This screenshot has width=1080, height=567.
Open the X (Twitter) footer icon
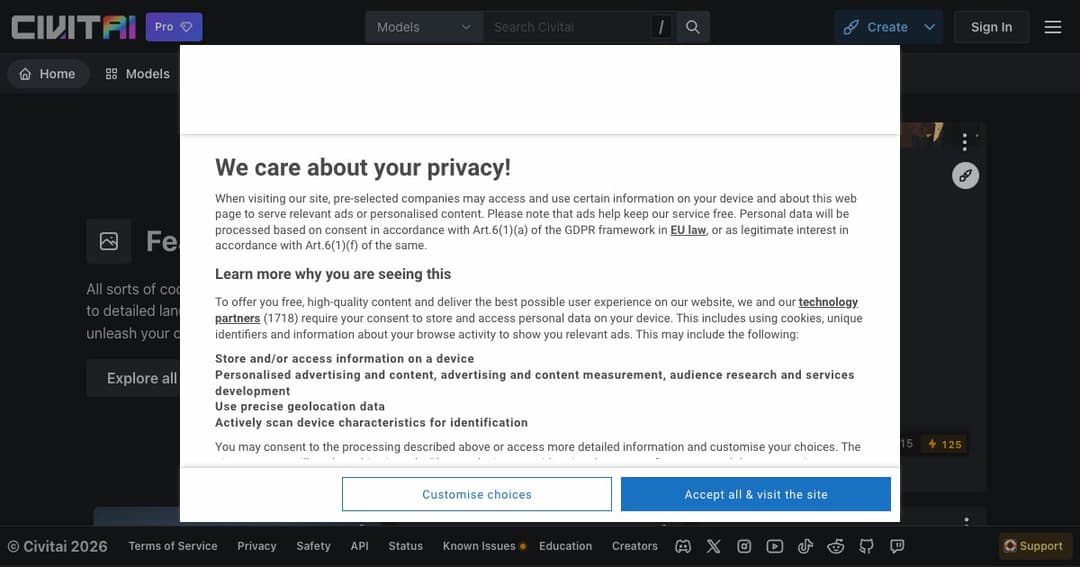pos(714,546)
